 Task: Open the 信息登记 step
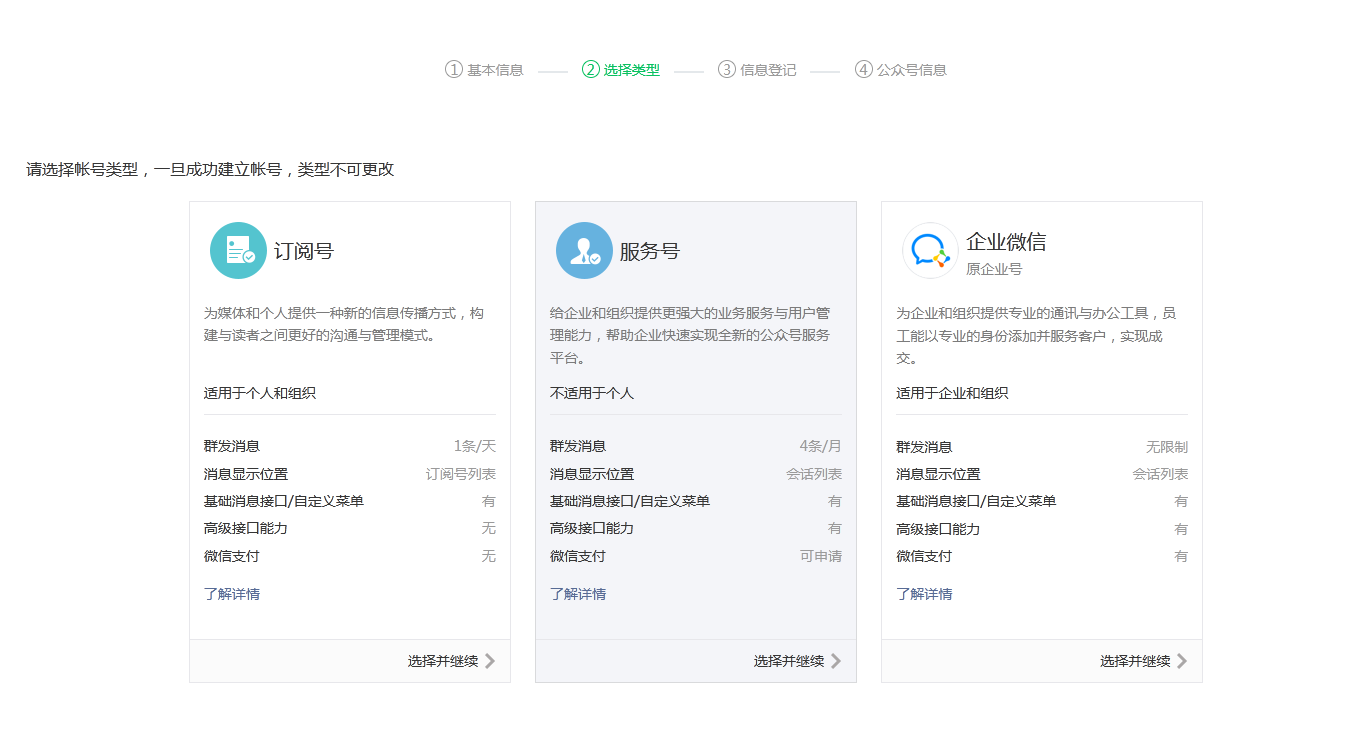(x=768, y=70)
